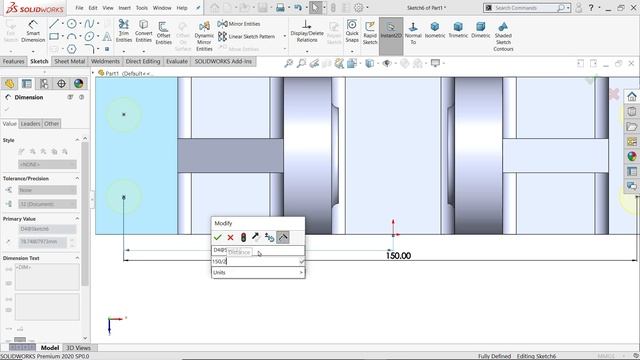Select the Sketch Text tool

click(107, 36)
